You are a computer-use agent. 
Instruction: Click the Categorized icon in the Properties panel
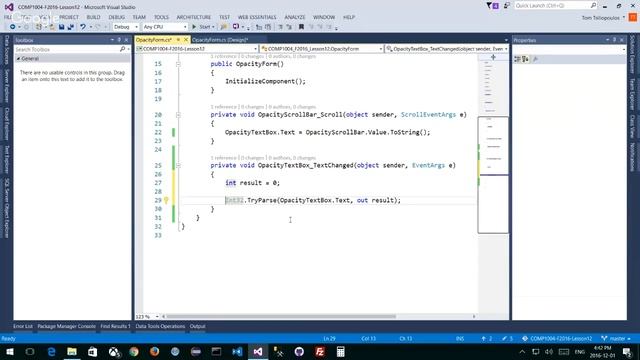(x=518, y=59)
